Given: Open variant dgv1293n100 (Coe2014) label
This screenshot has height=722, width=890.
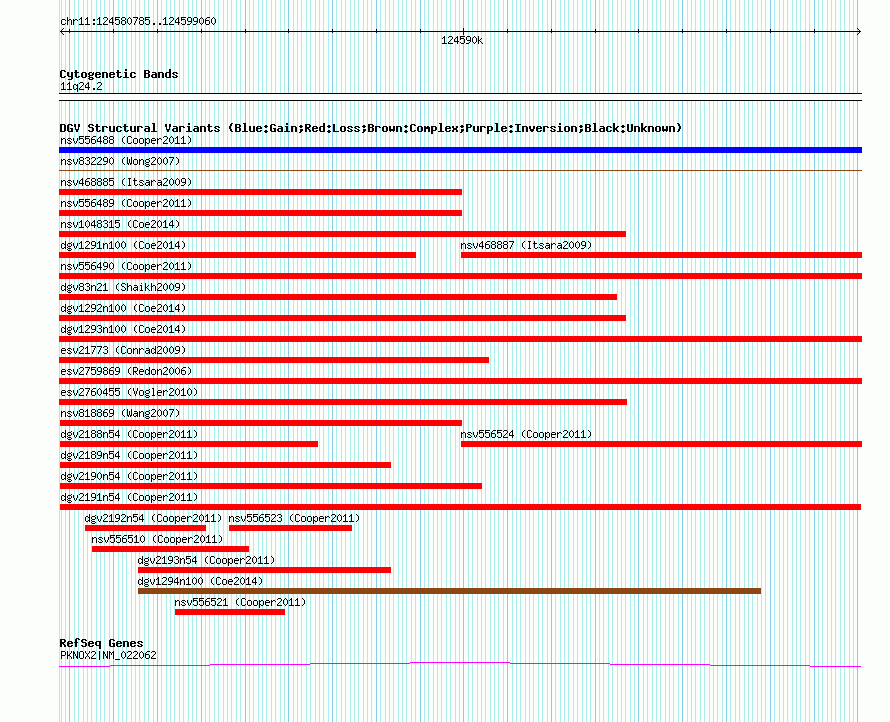Looking at the screenshot, I should click(x=123, y=329).
